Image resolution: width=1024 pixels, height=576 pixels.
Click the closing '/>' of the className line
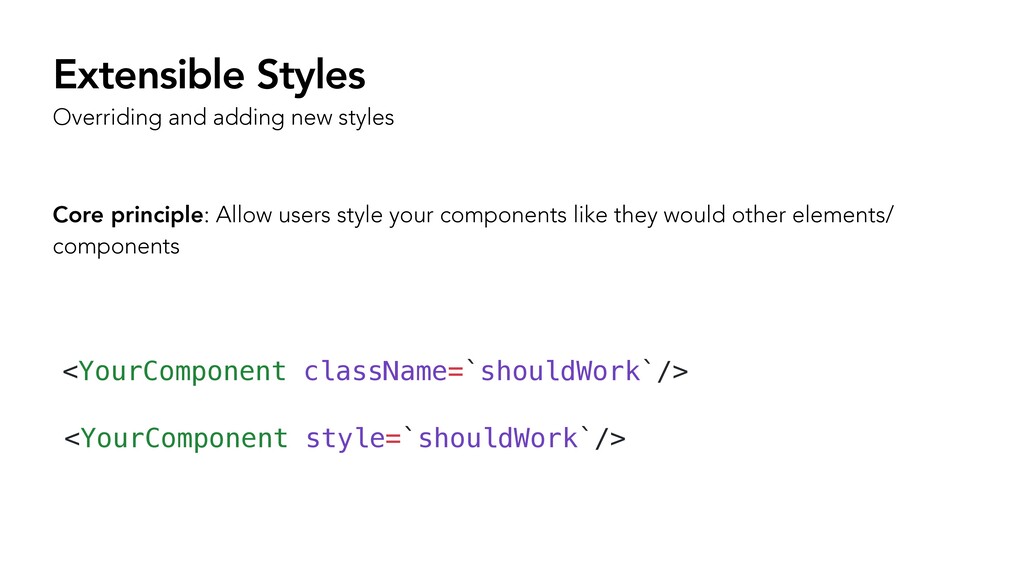click(x=673, y=372)
